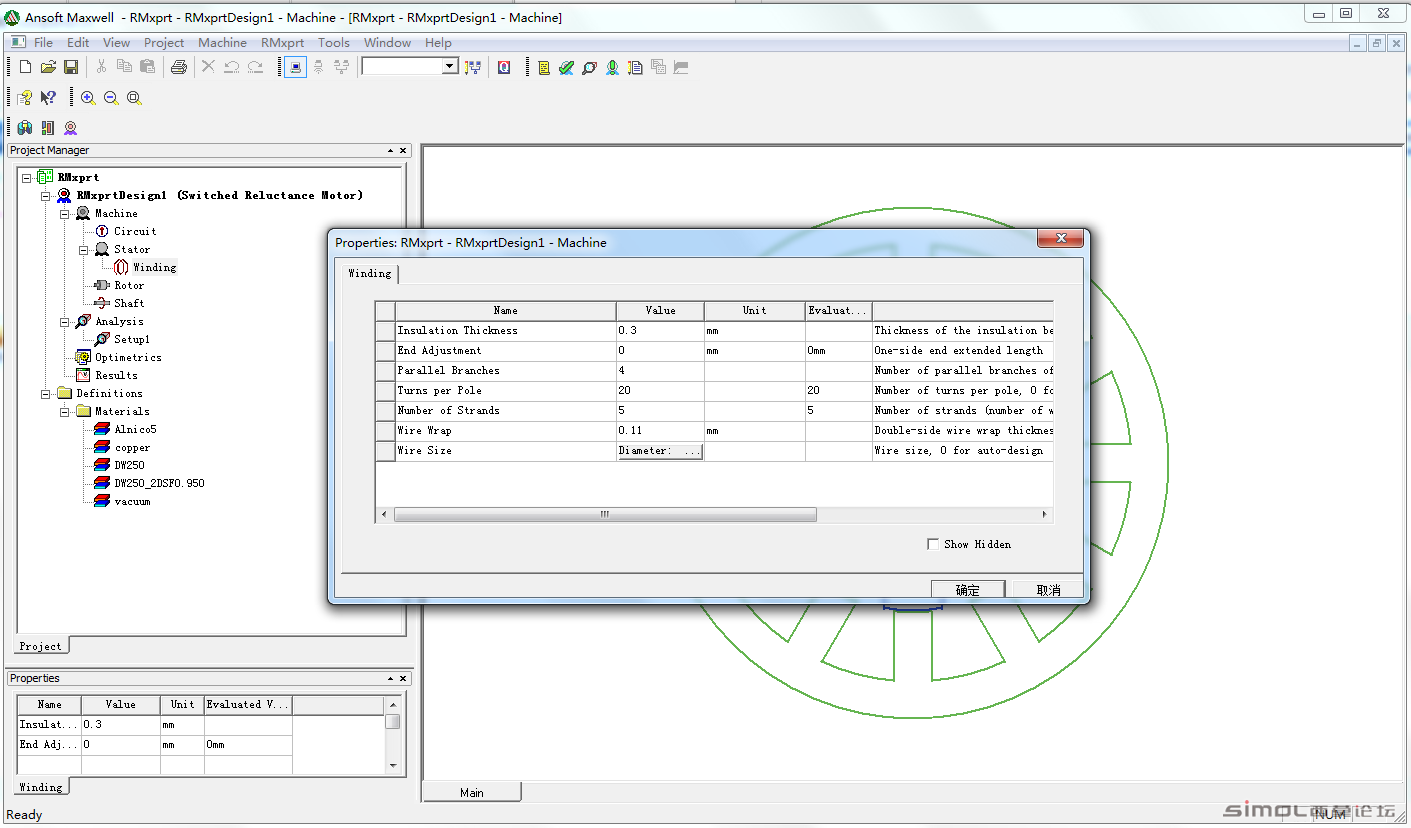
Task: Select the Rotor item in project tree
Action: (129, 285)
